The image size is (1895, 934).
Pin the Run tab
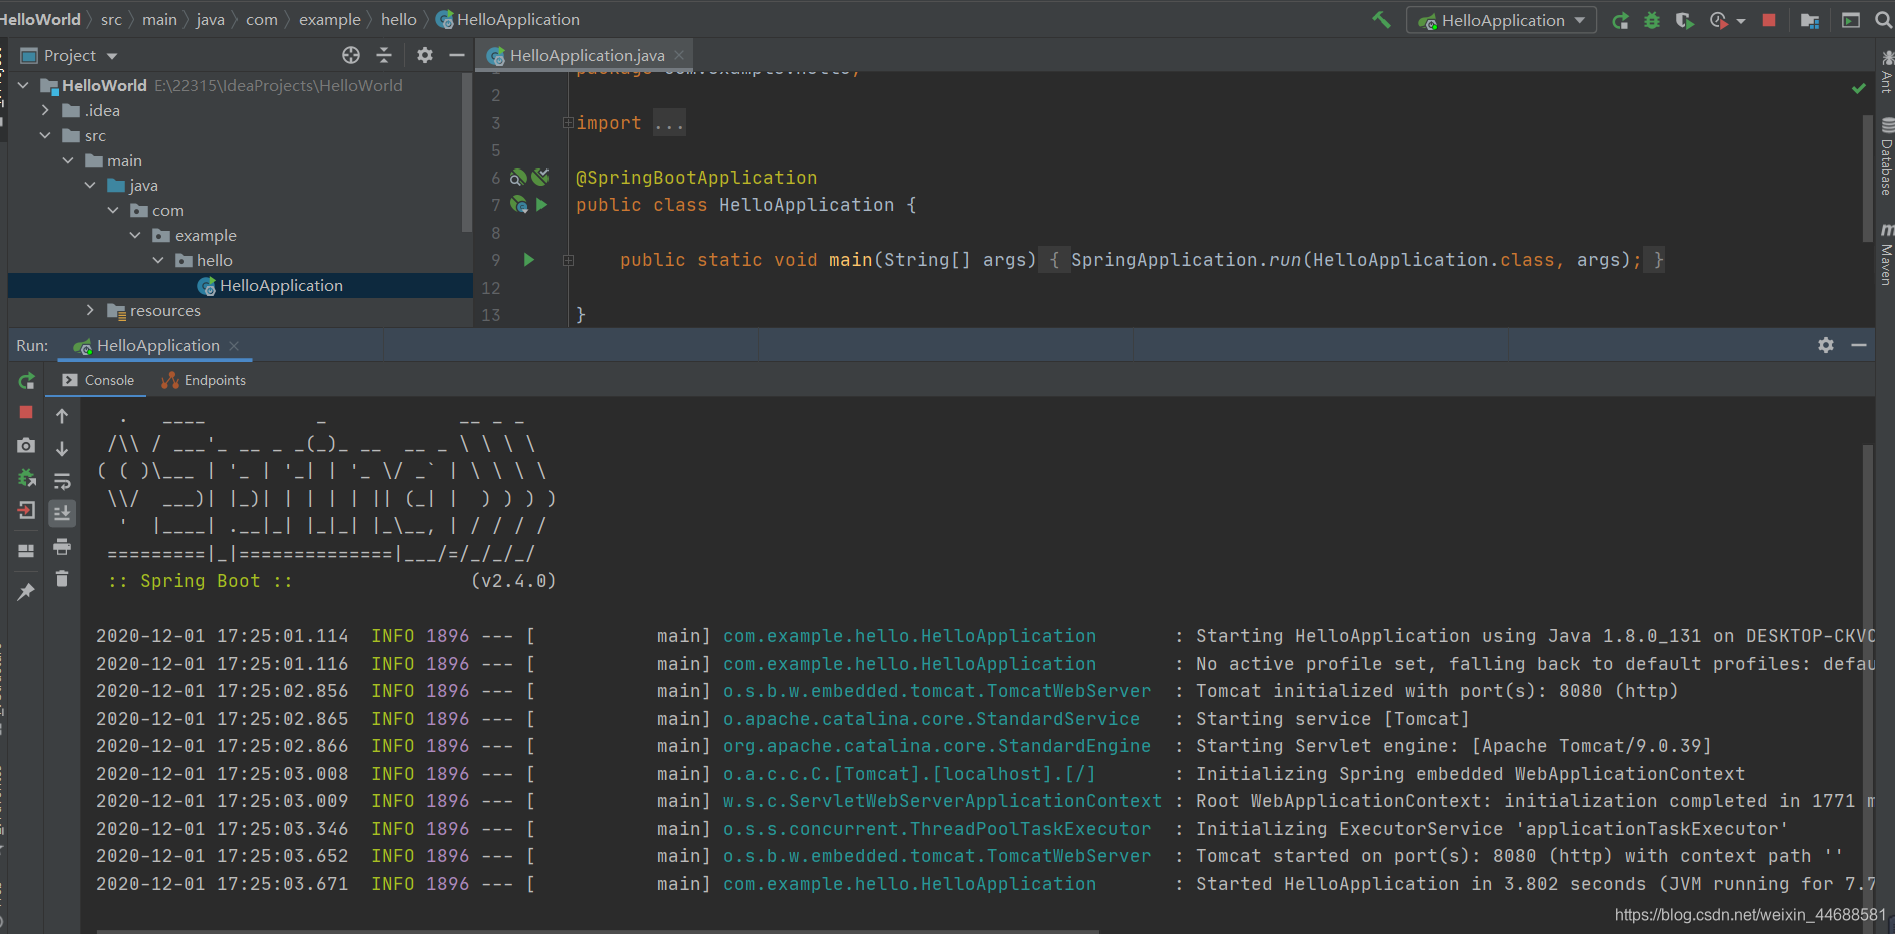coord(26,591)
